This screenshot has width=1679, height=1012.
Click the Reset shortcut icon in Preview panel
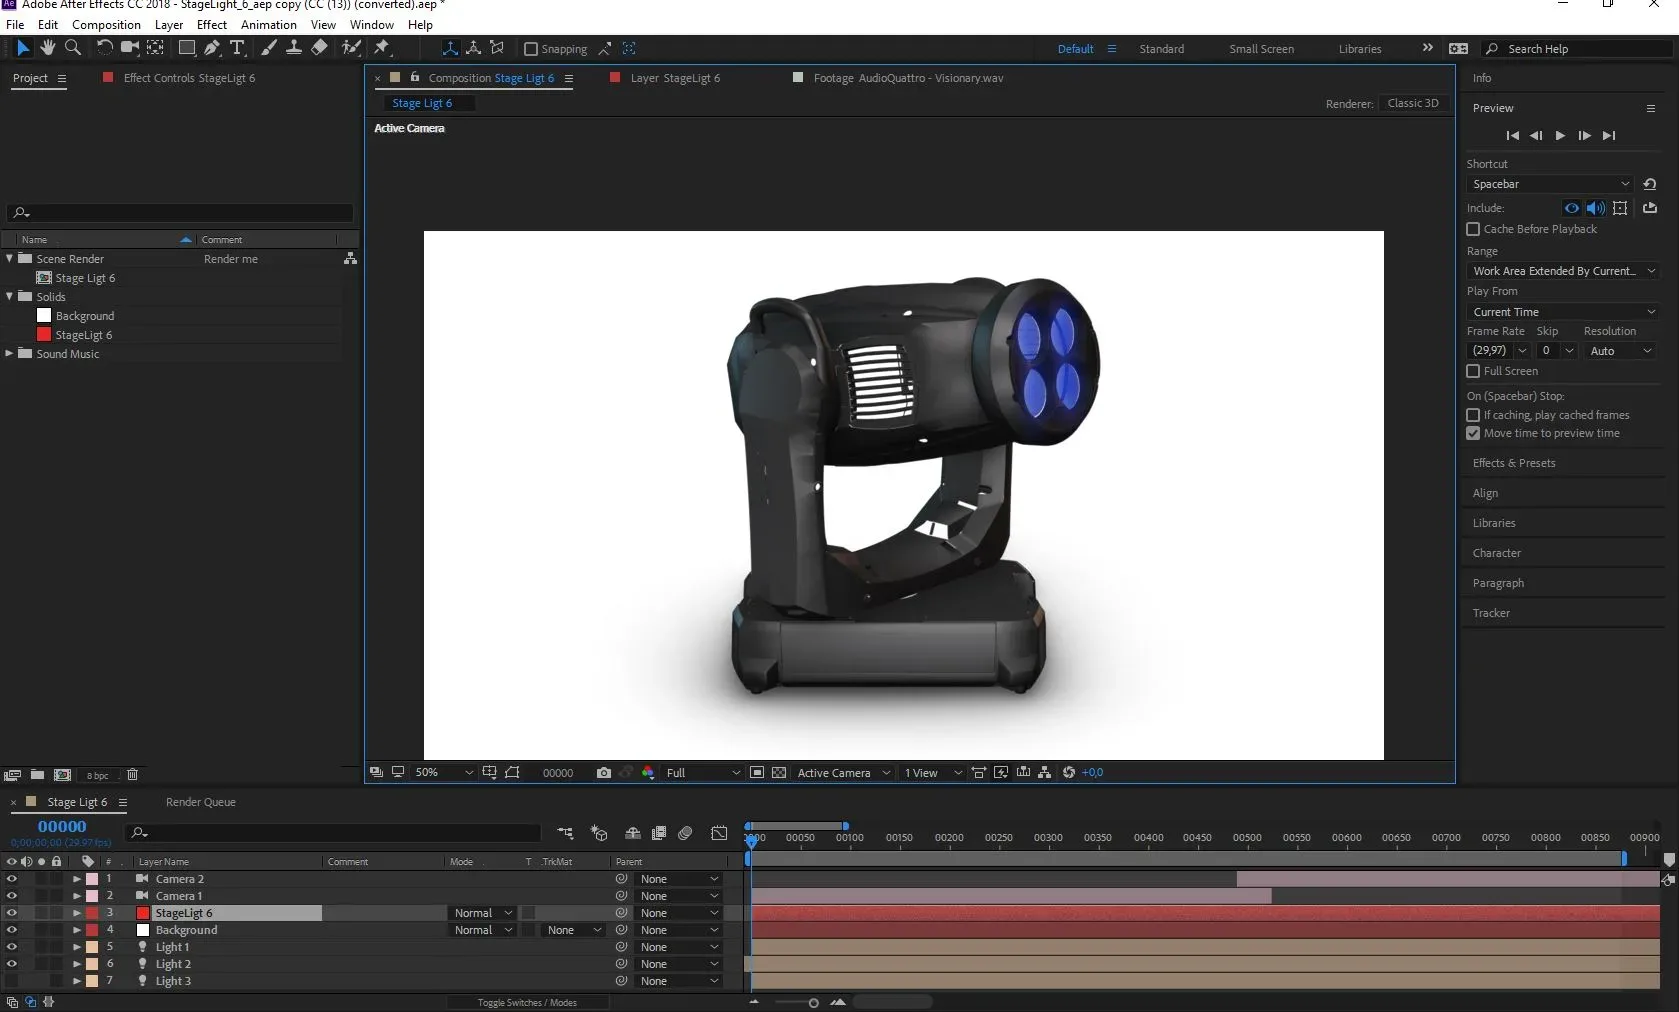(x=1650, y=184)
